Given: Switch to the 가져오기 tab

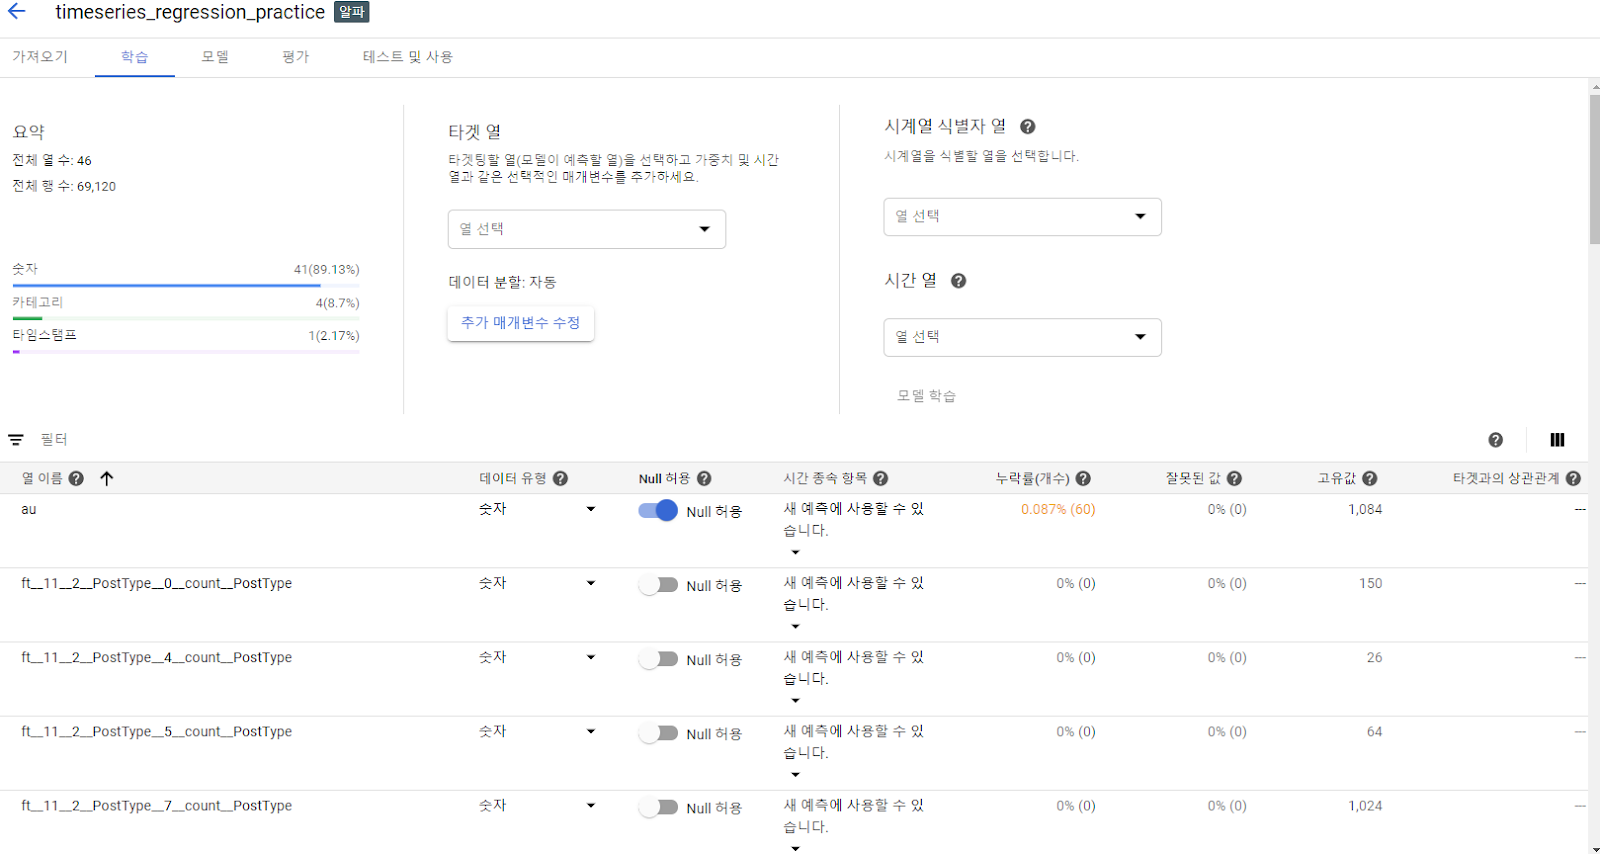Looking at the screenshot, I should 40,57.
